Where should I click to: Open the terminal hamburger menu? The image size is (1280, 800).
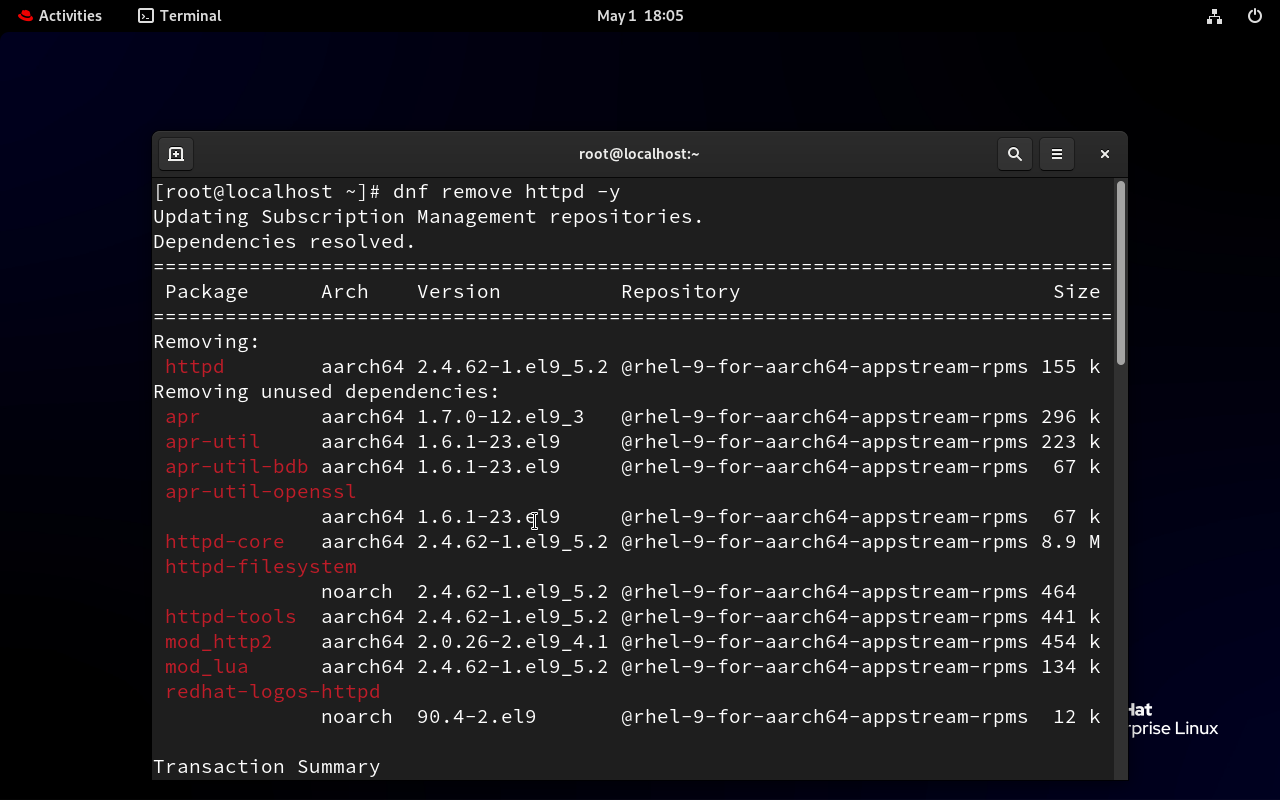[1057, 154]
